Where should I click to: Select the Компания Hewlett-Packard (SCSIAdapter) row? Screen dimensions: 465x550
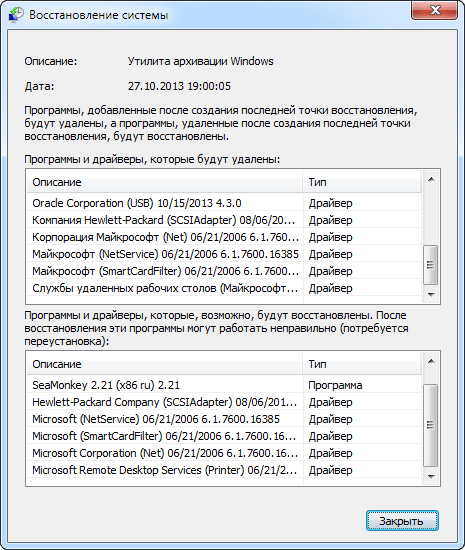coord(224,220)
